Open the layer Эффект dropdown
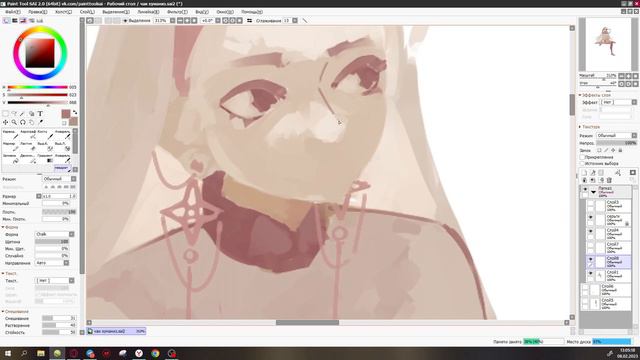640x360 pixels. (x=618, y=102)
